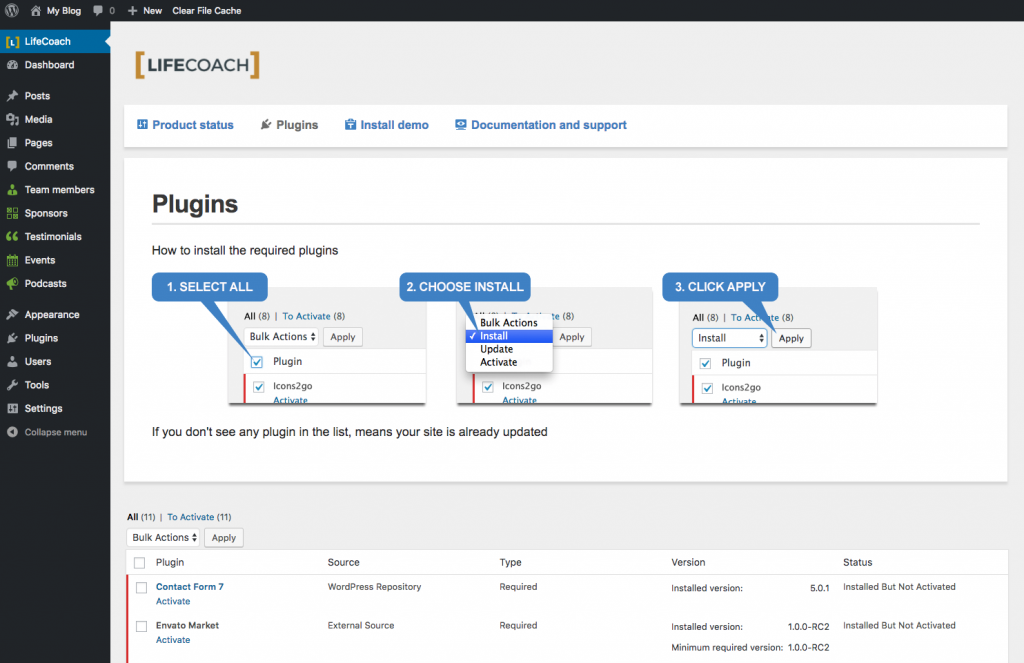Open Appearance in the sidebar
Screen dimensions: 1024x663
tap(55, 314)
